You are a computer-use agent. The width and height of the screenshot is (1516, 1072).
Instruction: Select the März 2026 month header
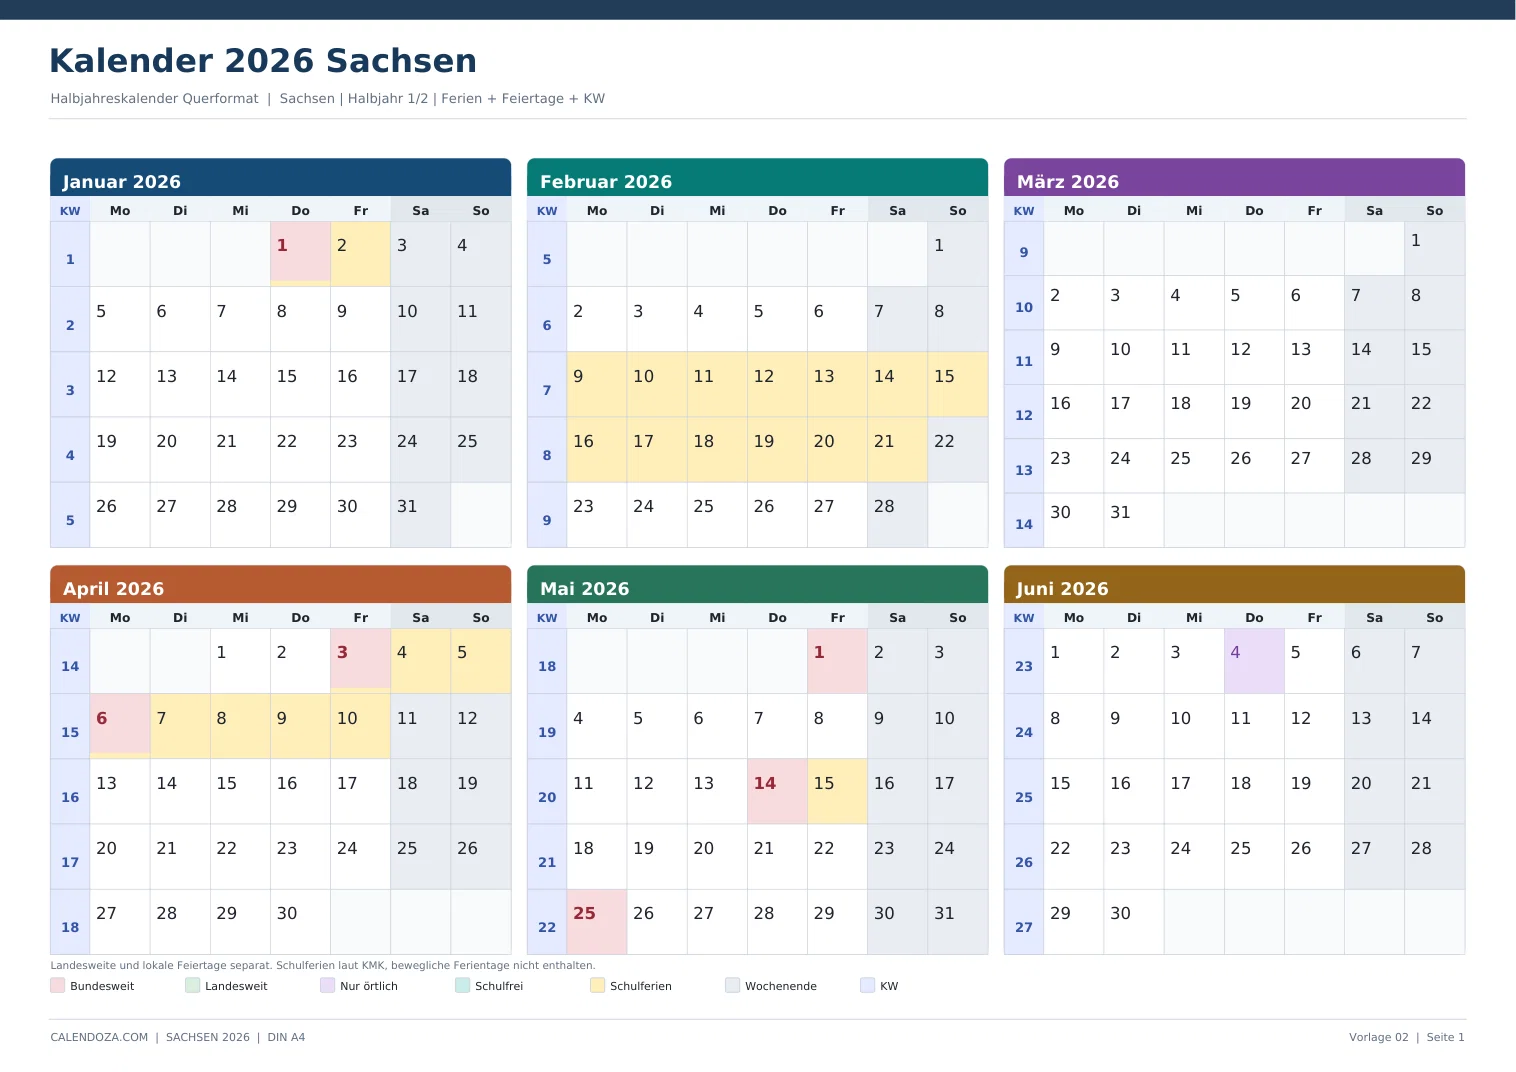point(1234,178)
